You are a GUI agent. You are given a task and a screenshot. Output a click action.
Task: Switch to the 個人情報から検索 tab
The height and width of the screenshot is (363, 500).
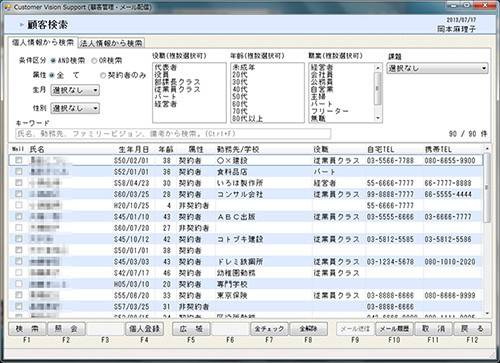43,43
